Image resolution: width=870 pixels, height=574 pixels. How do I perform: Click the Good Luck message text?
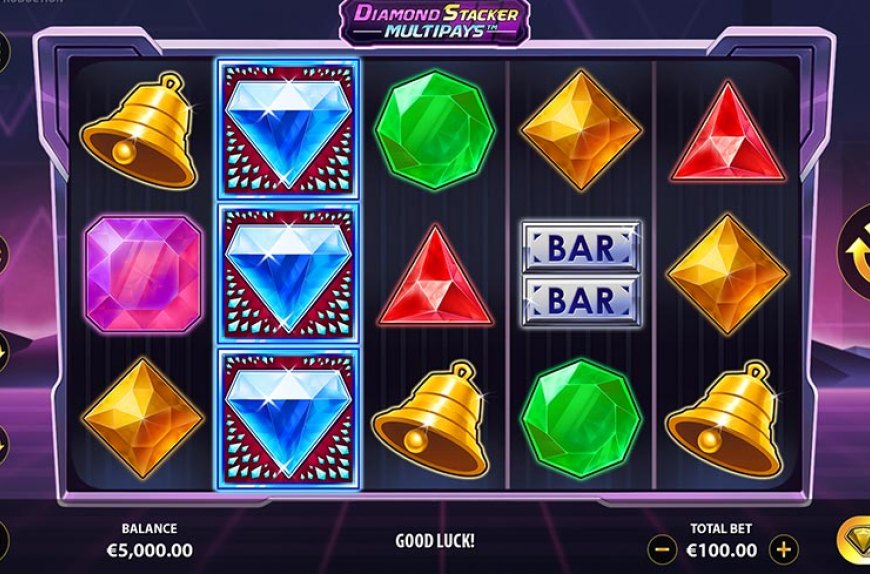point(435,541)
